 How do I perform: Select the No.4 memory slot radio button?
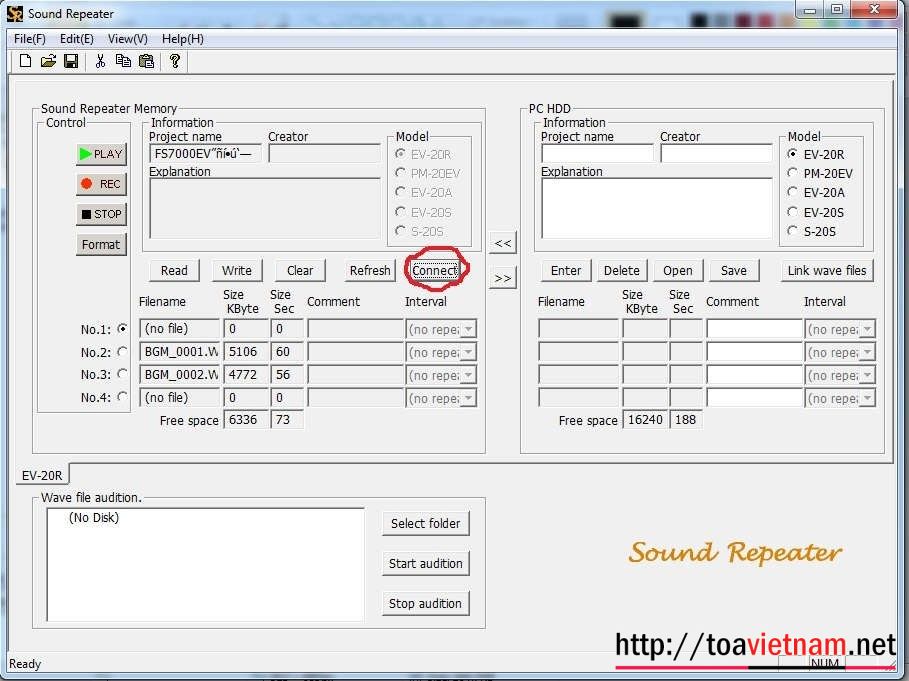(122, 396)
